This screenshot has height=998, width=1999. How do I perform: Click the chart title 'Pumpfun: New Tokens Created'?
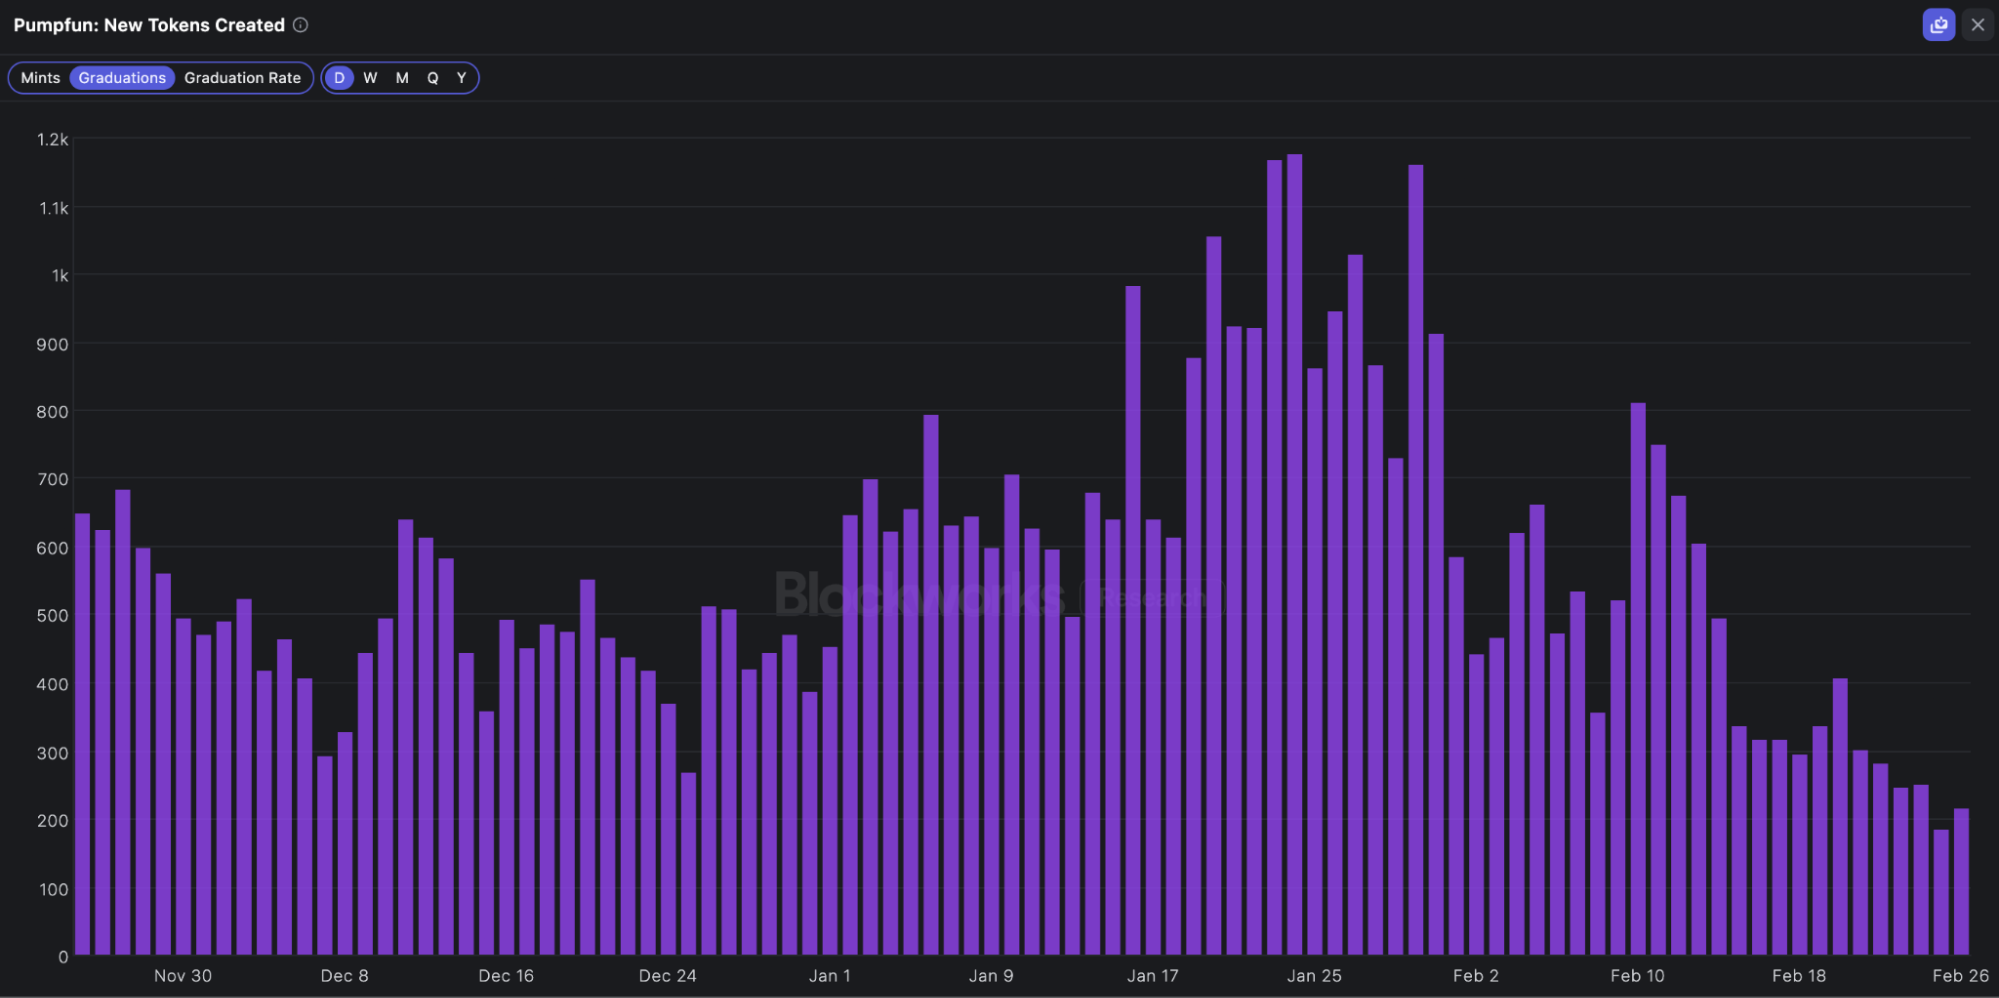(149, 25)
